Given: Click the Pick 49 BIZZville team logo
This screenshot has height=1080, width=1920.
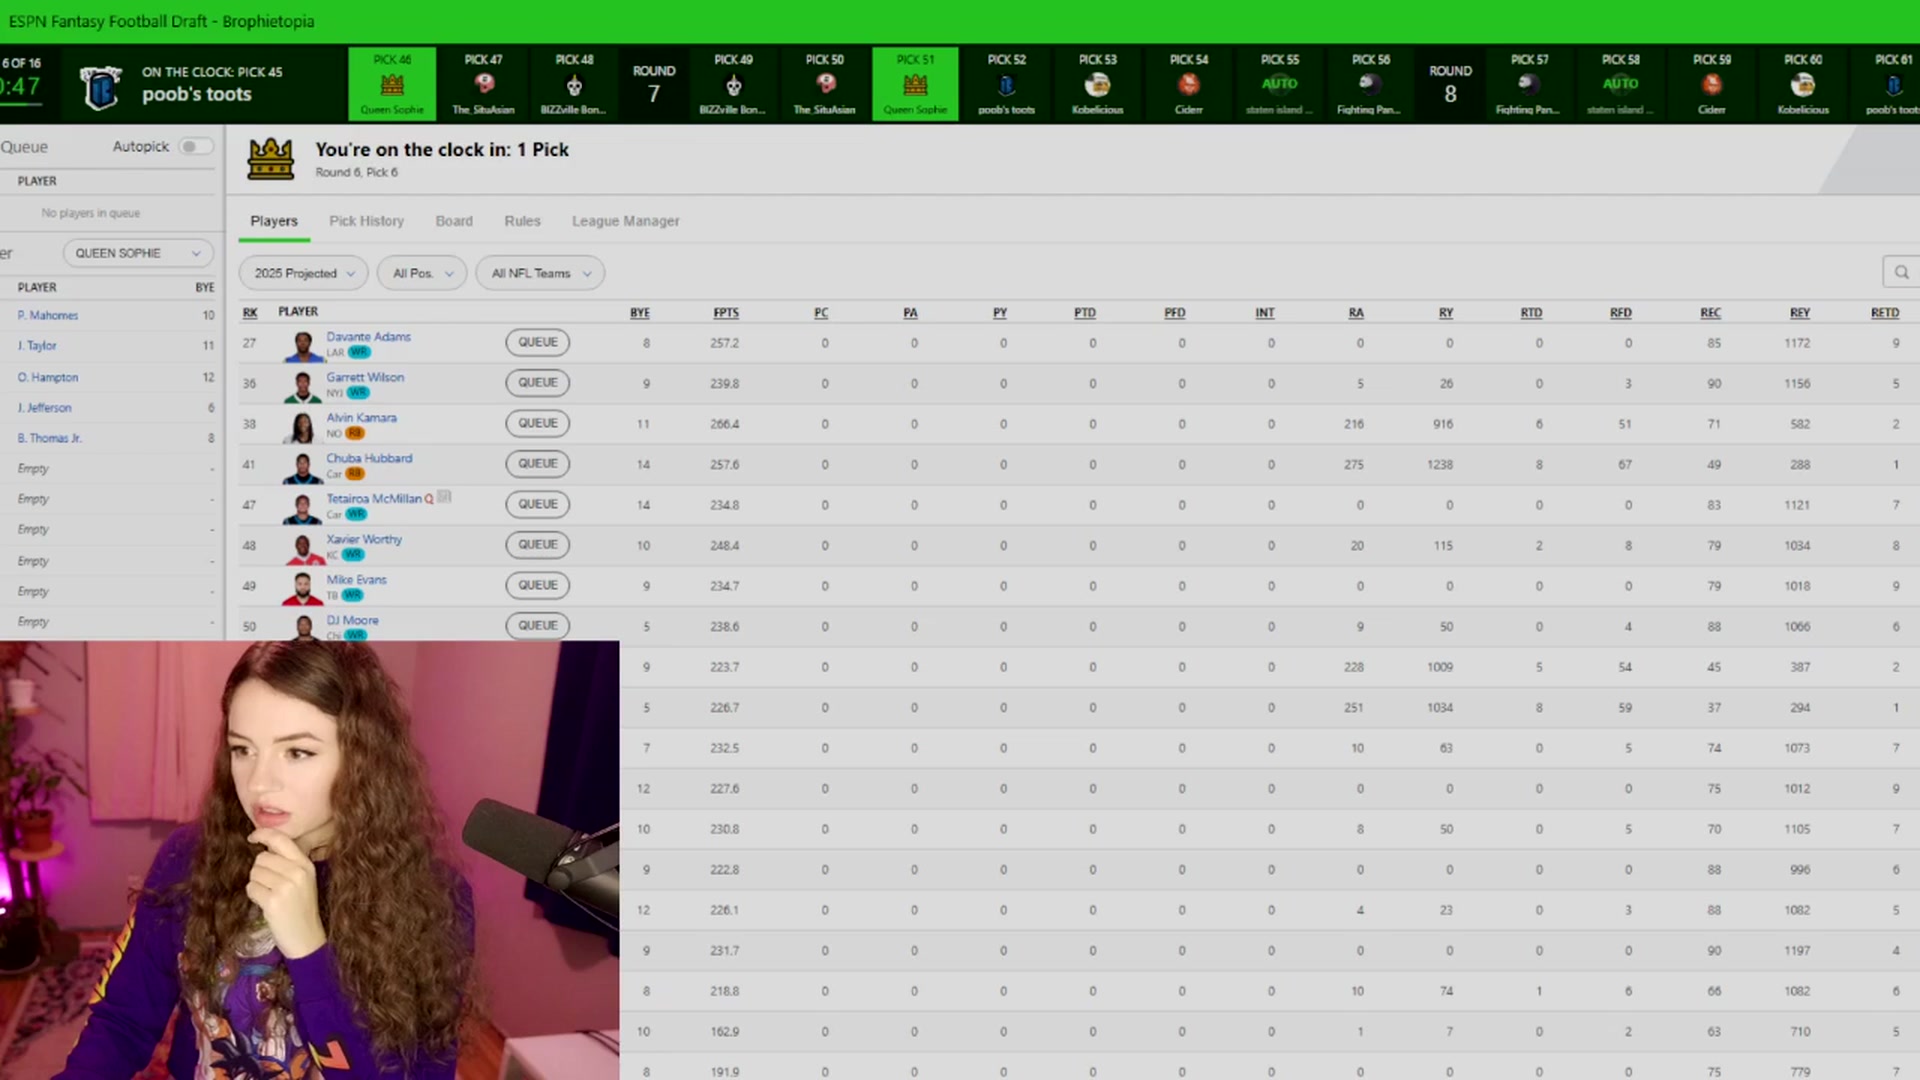Looking at the screenshot, I should (x=733, y=85).
